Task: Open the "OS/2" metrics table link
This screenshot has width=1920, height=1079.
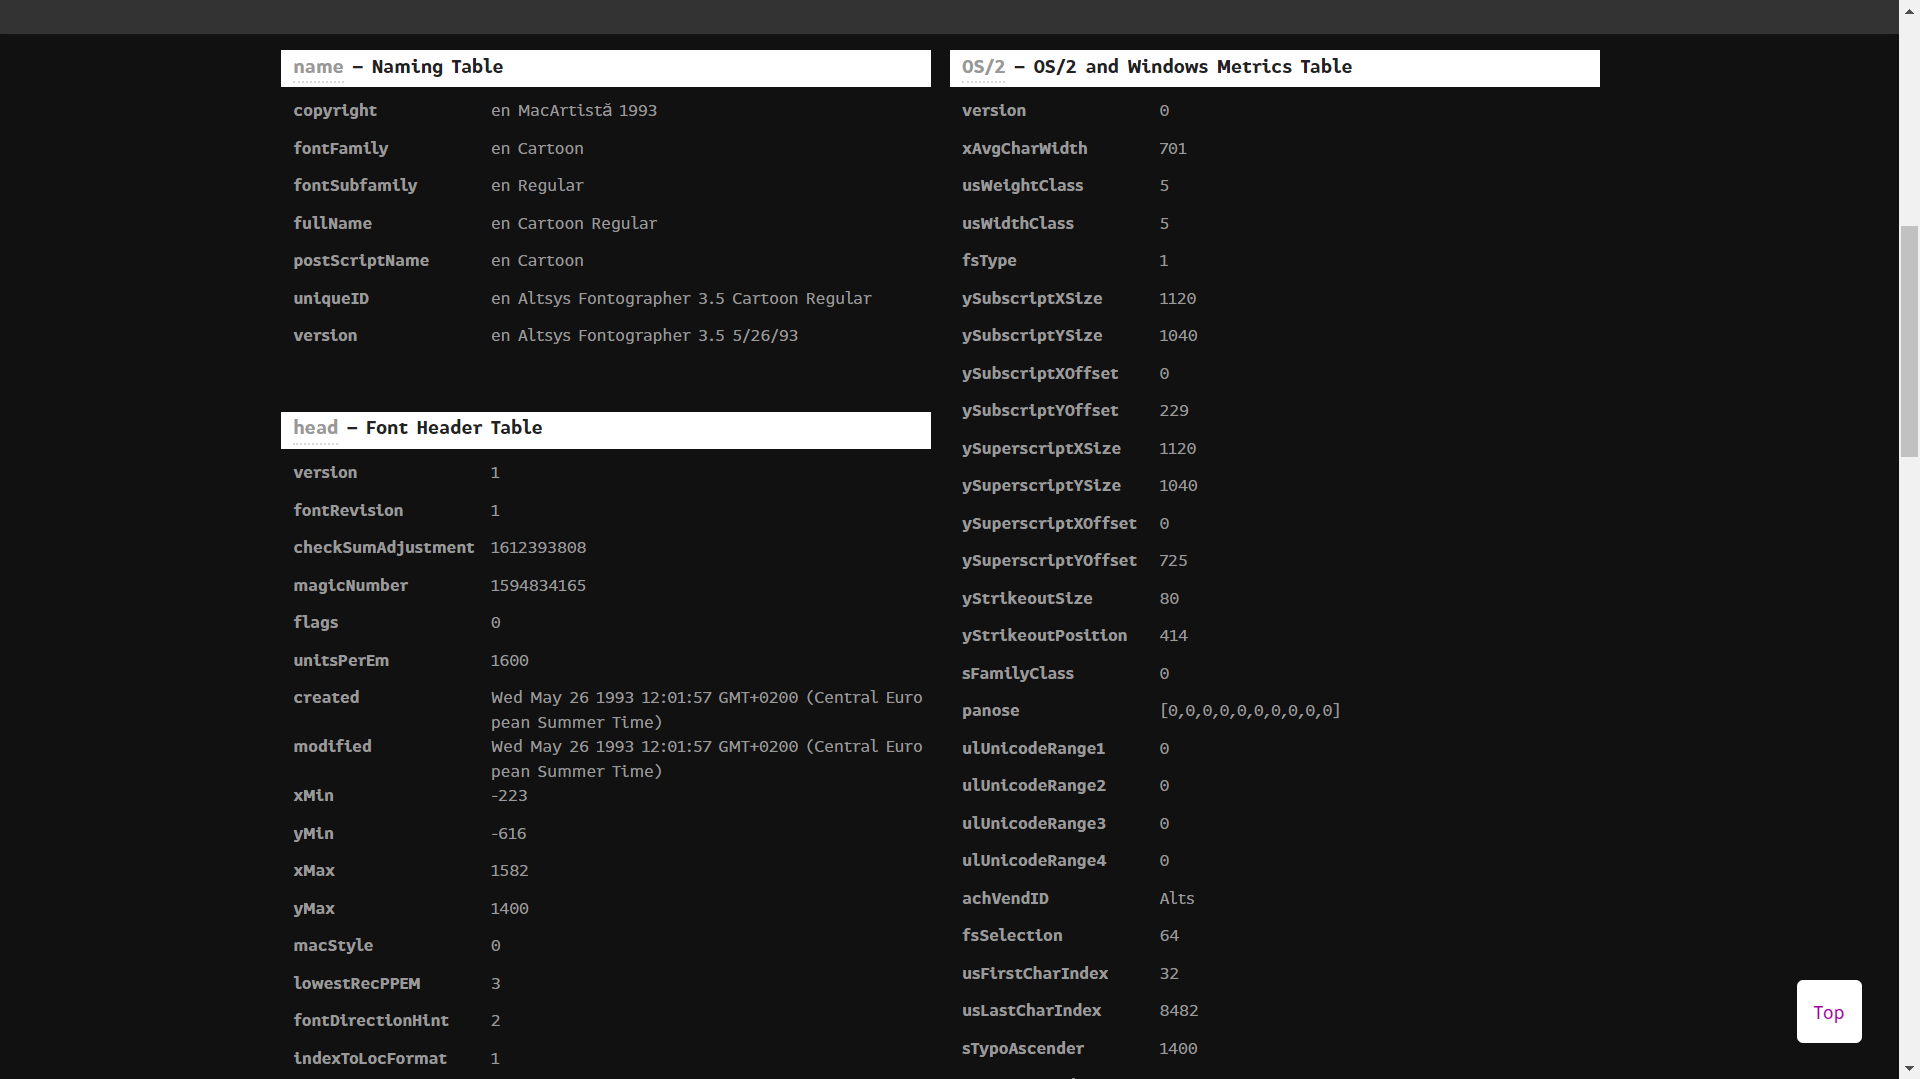Action: pyautogui.click(x=983, y=67)
